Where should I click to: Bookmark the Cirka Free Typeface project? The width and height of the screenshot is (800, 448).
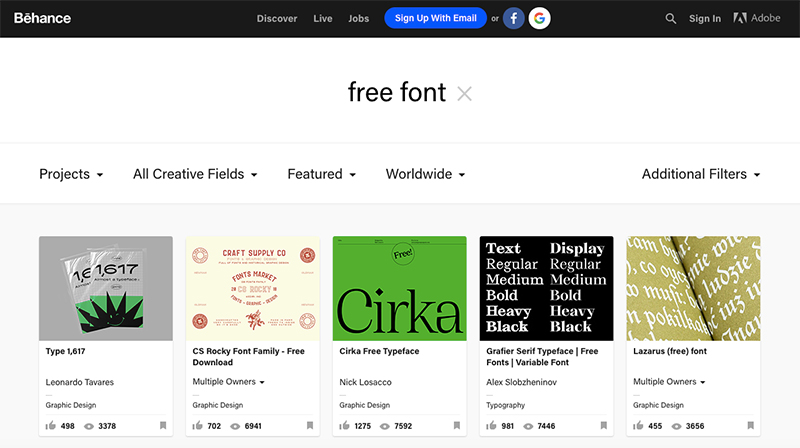coord(457,426)
